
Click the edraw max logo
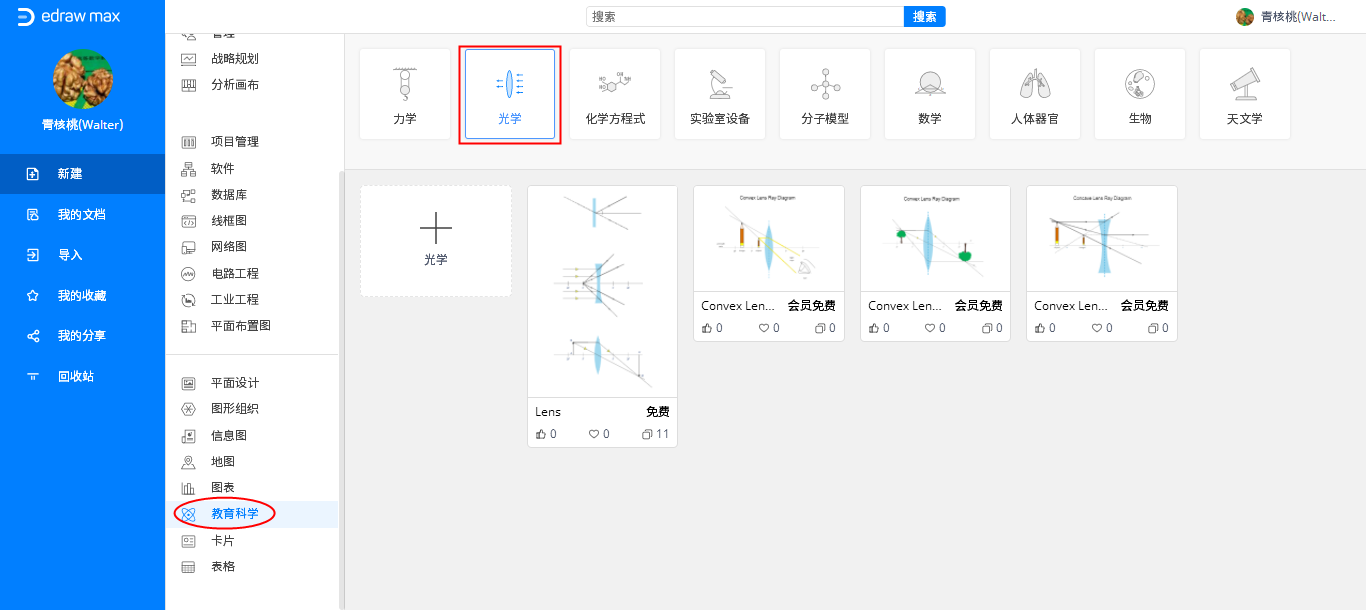click(x=69, y=17)
